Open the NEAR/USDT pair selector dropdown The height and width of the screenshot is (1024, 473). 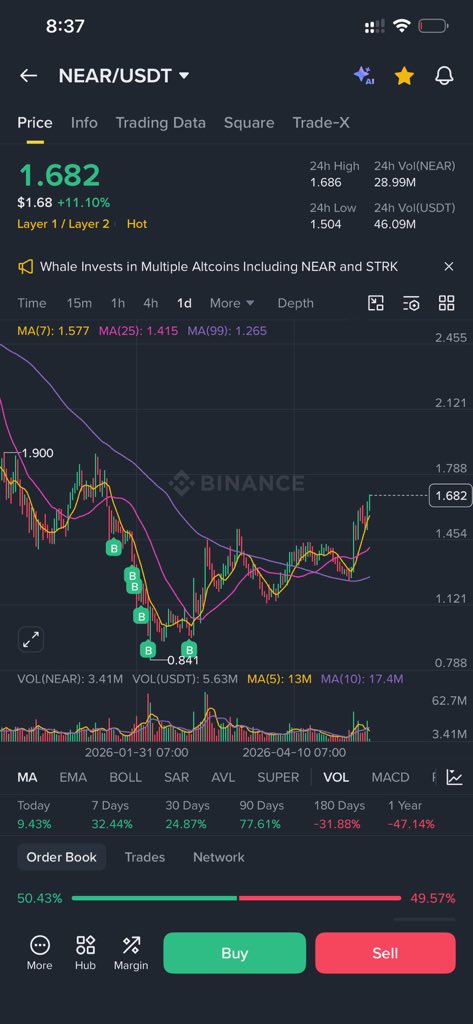click(x=124, y=76)
